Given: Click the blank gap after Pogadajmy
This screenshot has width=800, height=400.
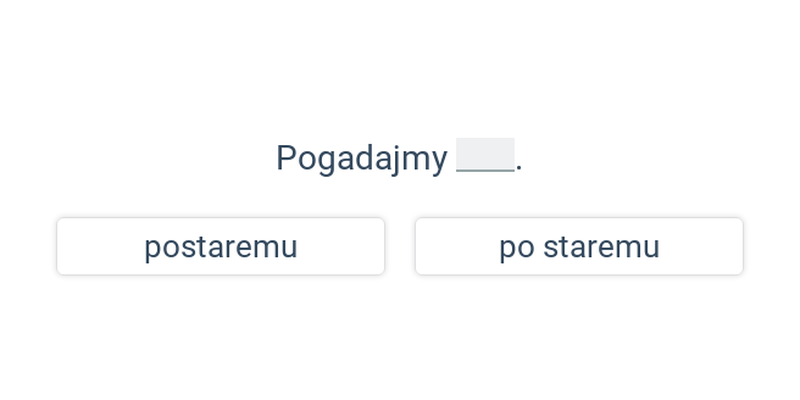Looking at the screenshot, I should pos(485,155).
